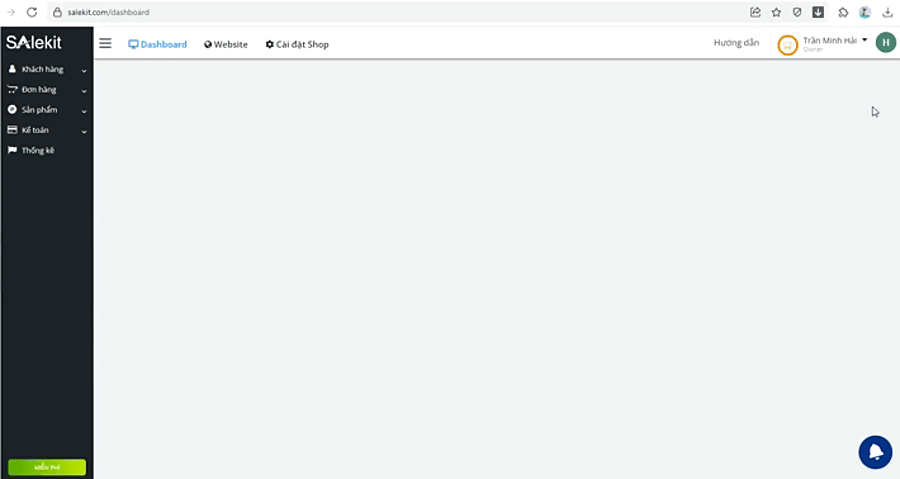Click the Thống kê flag icon
This screenshot has height=479, width=900.
coord(12,150)
